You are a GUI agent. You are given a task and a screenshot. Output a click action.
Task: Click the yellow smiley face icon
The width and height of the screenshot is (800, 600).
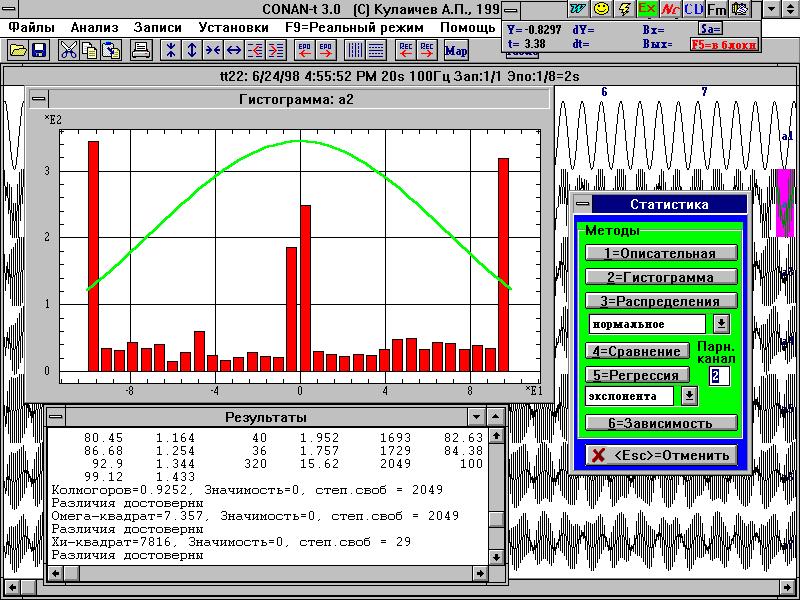[x=601, y=9]
